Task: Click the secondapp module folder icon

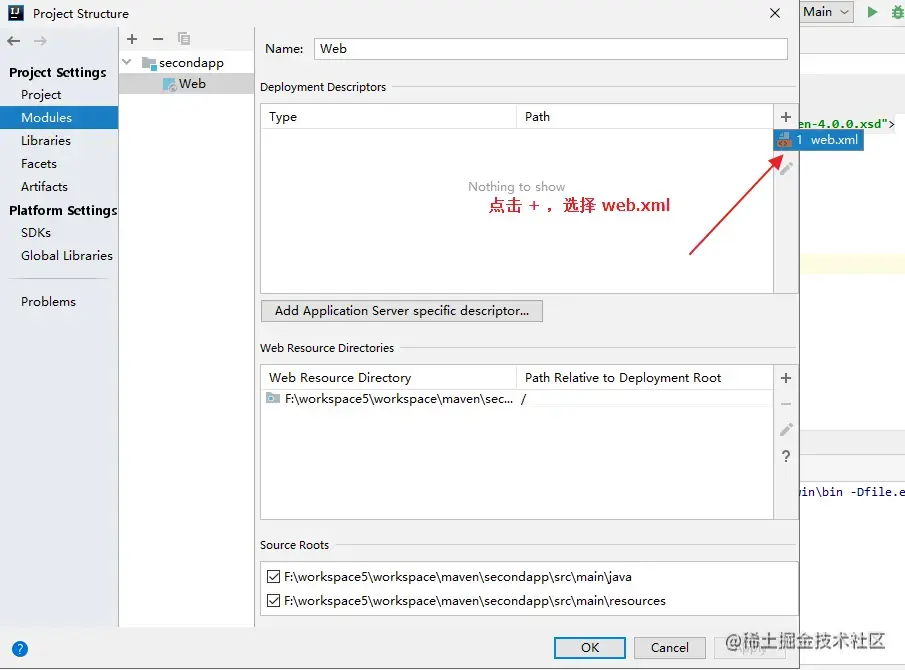Action: point(149,63)
